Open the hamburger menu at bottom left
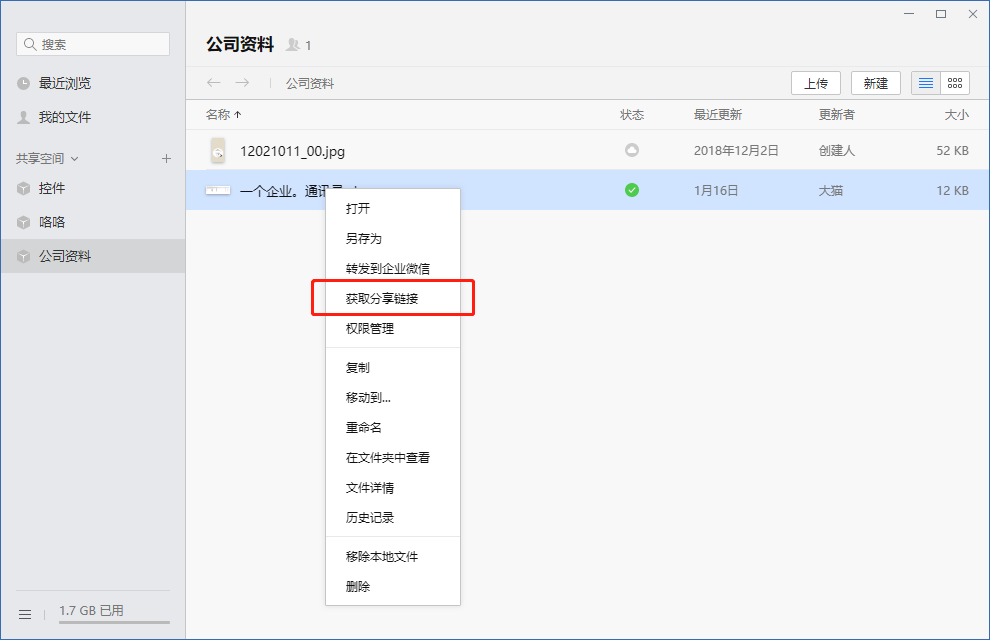This screenshot has height=640, width=990. 25,613
